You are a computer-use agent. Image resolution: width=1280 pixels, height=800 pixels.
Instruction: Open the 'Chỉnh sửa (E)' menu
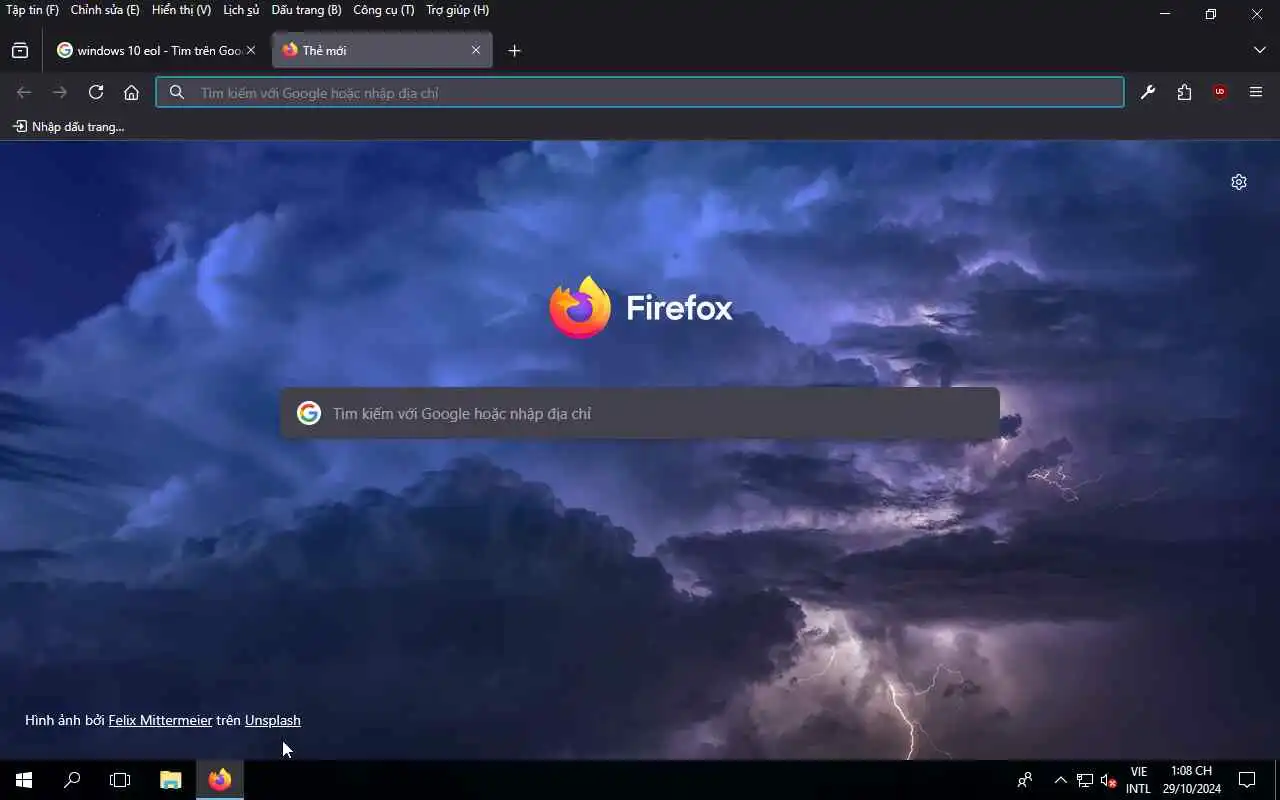click(105, 10)
